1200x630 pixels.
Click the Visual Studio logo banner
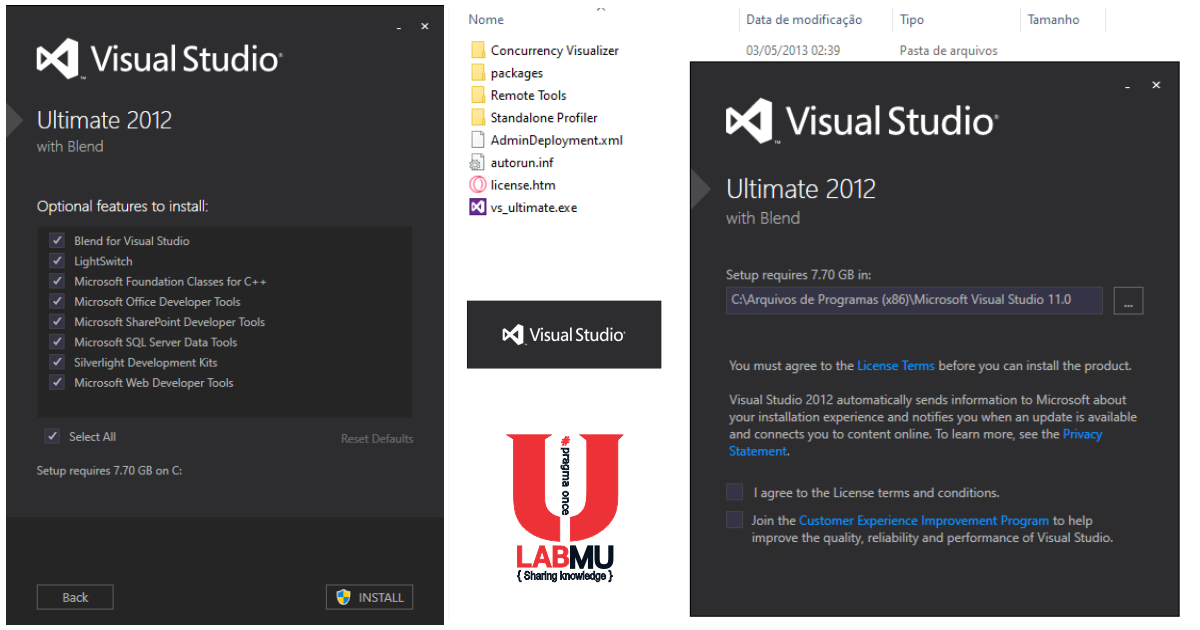pyautogui.click(x=564, y=334)
